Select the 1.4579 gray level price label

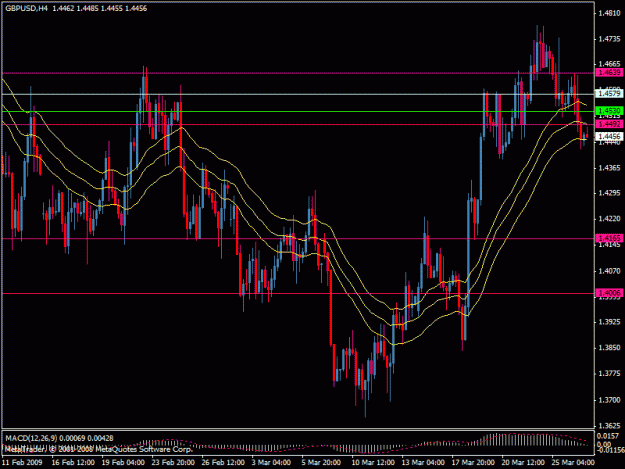[609, 94]
